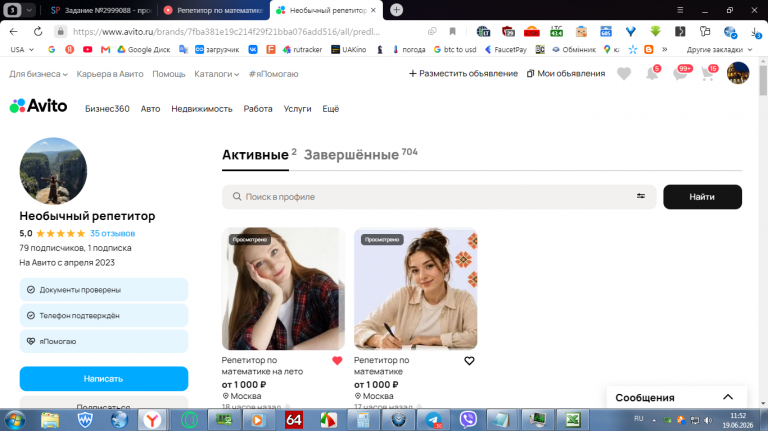Open the 'USA' bookmarks folder dropdown
768x431 pixels.
pos(22,49)
